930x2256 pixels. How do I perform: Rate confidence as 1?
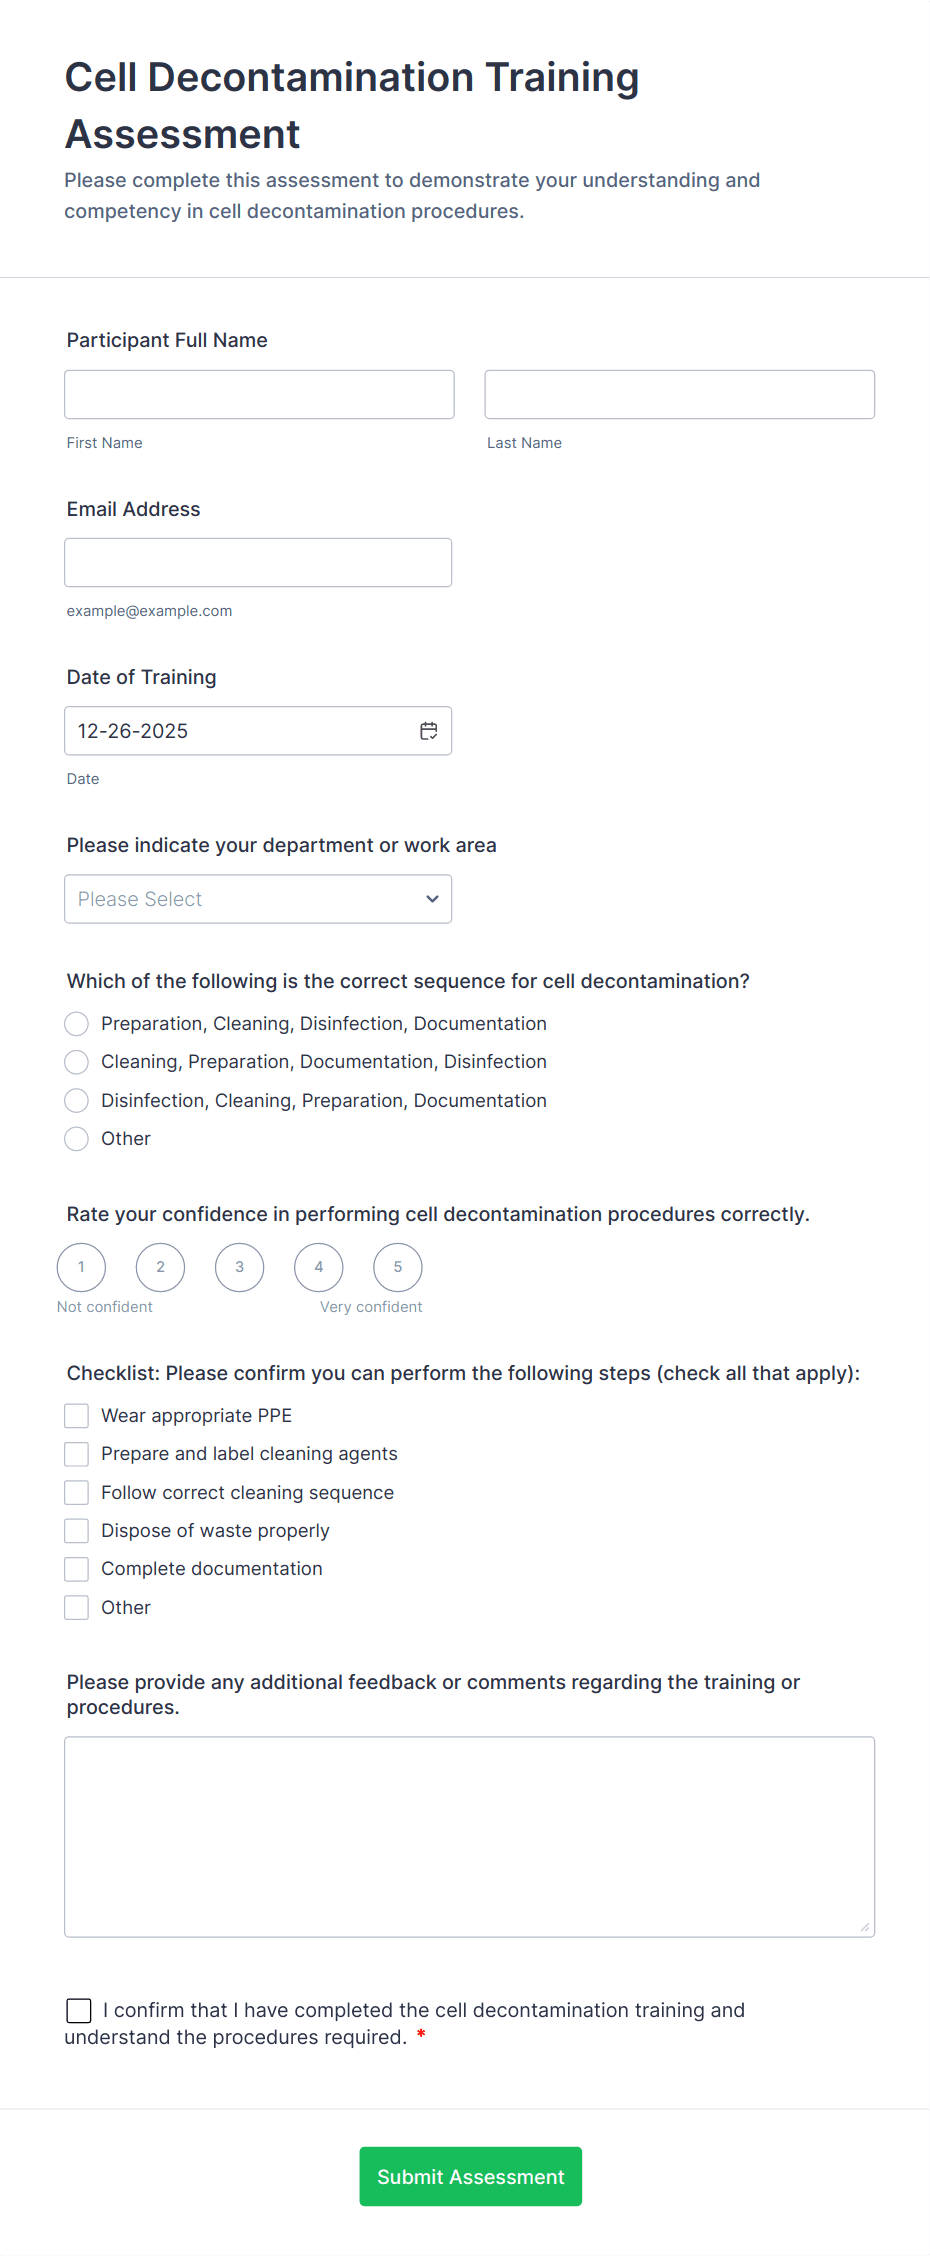coord(81,1267)
